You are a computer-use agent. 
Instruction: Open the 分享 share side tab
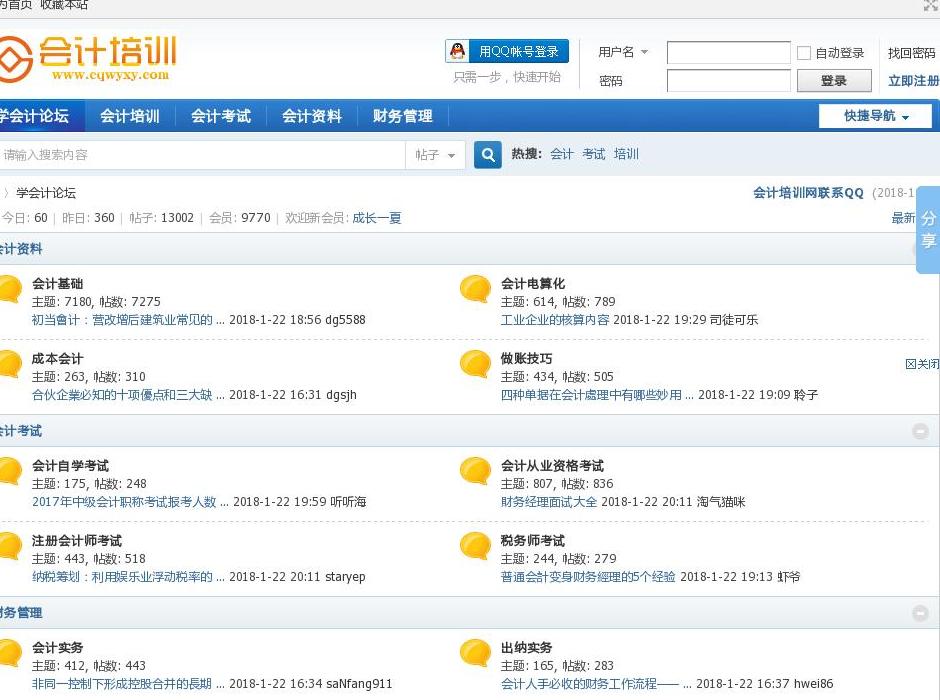pyautogui.click(x=928, y=230)
